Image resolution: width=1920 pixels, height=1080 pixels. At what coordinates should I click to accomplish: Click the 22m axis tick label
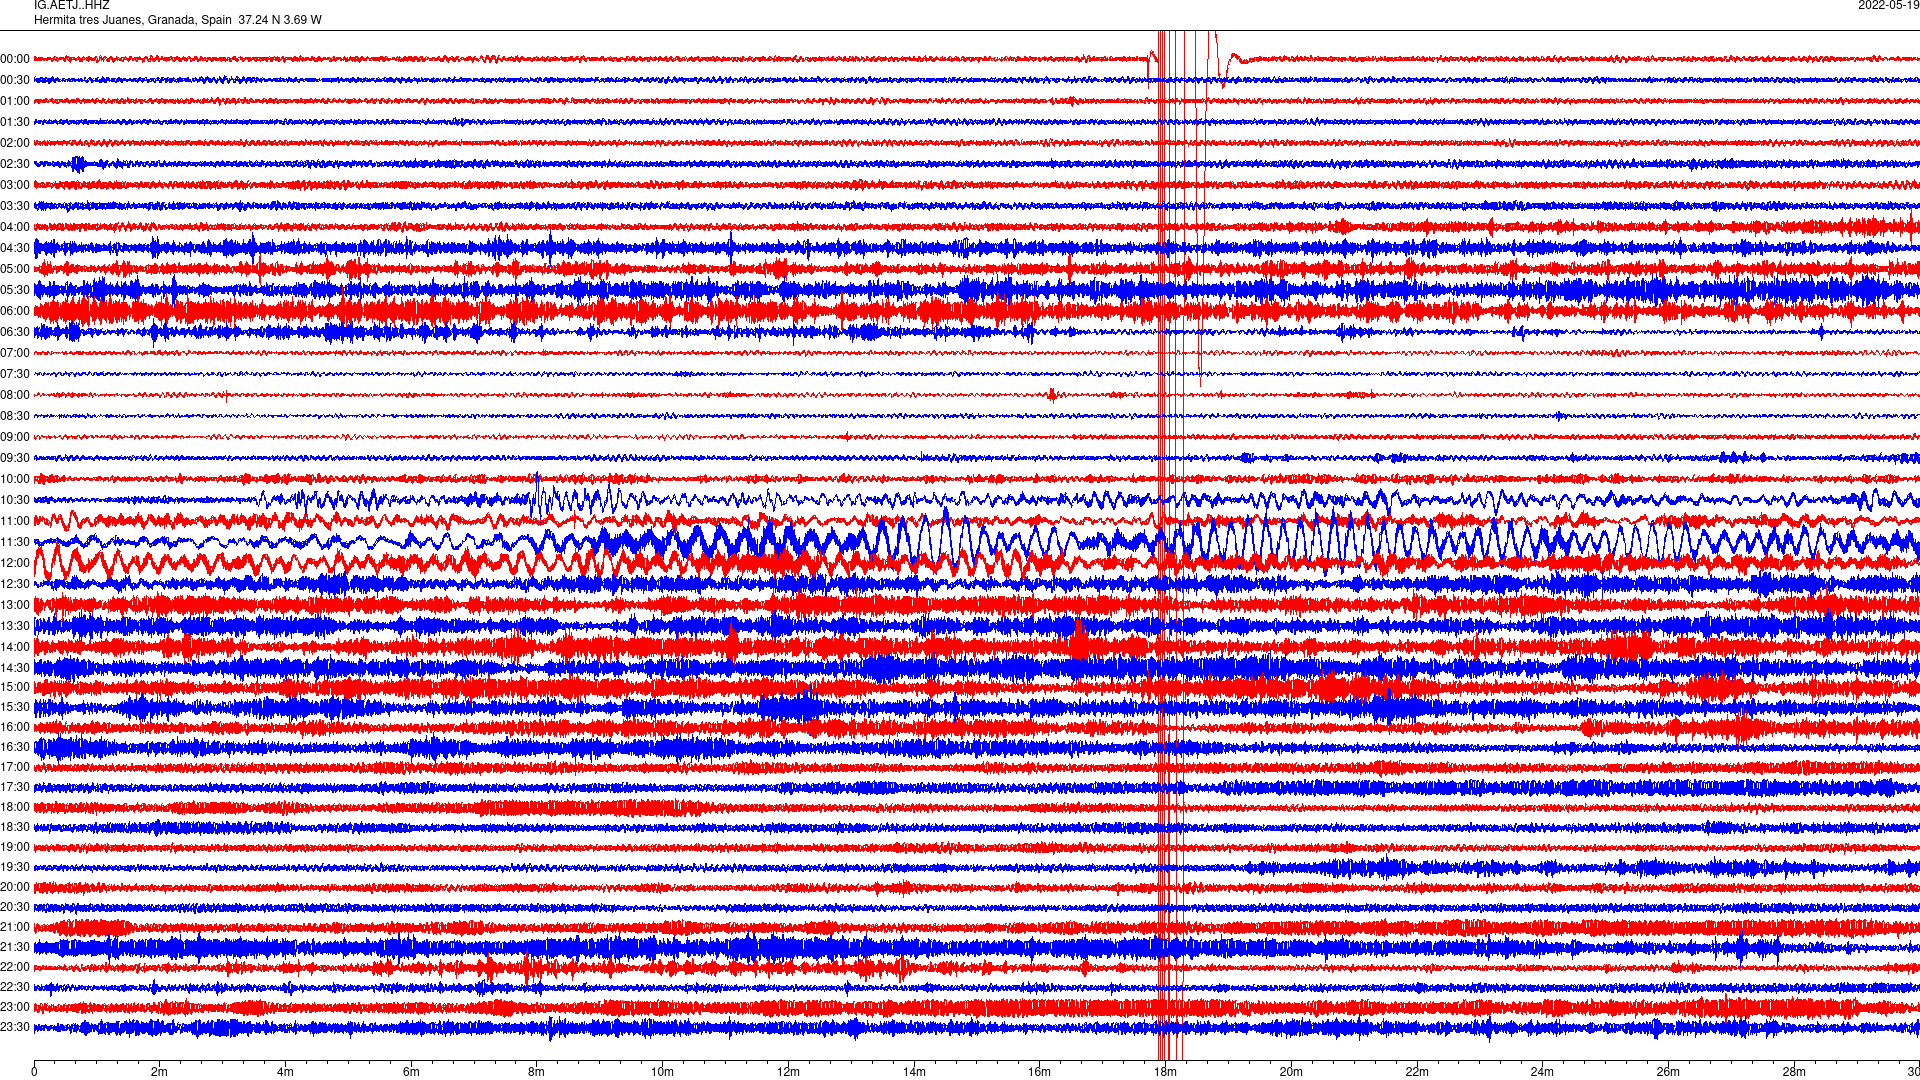click(1417, 1072)
